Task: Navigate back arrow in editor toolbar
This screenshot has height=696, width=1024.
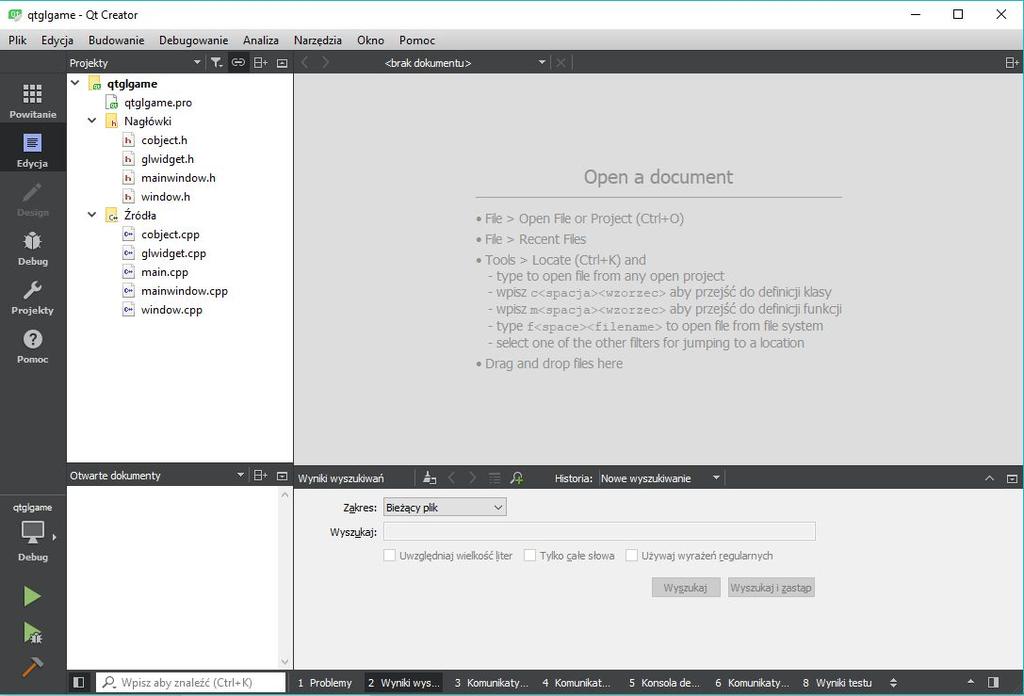Action: pyautogui.click(x=305, y=63)
